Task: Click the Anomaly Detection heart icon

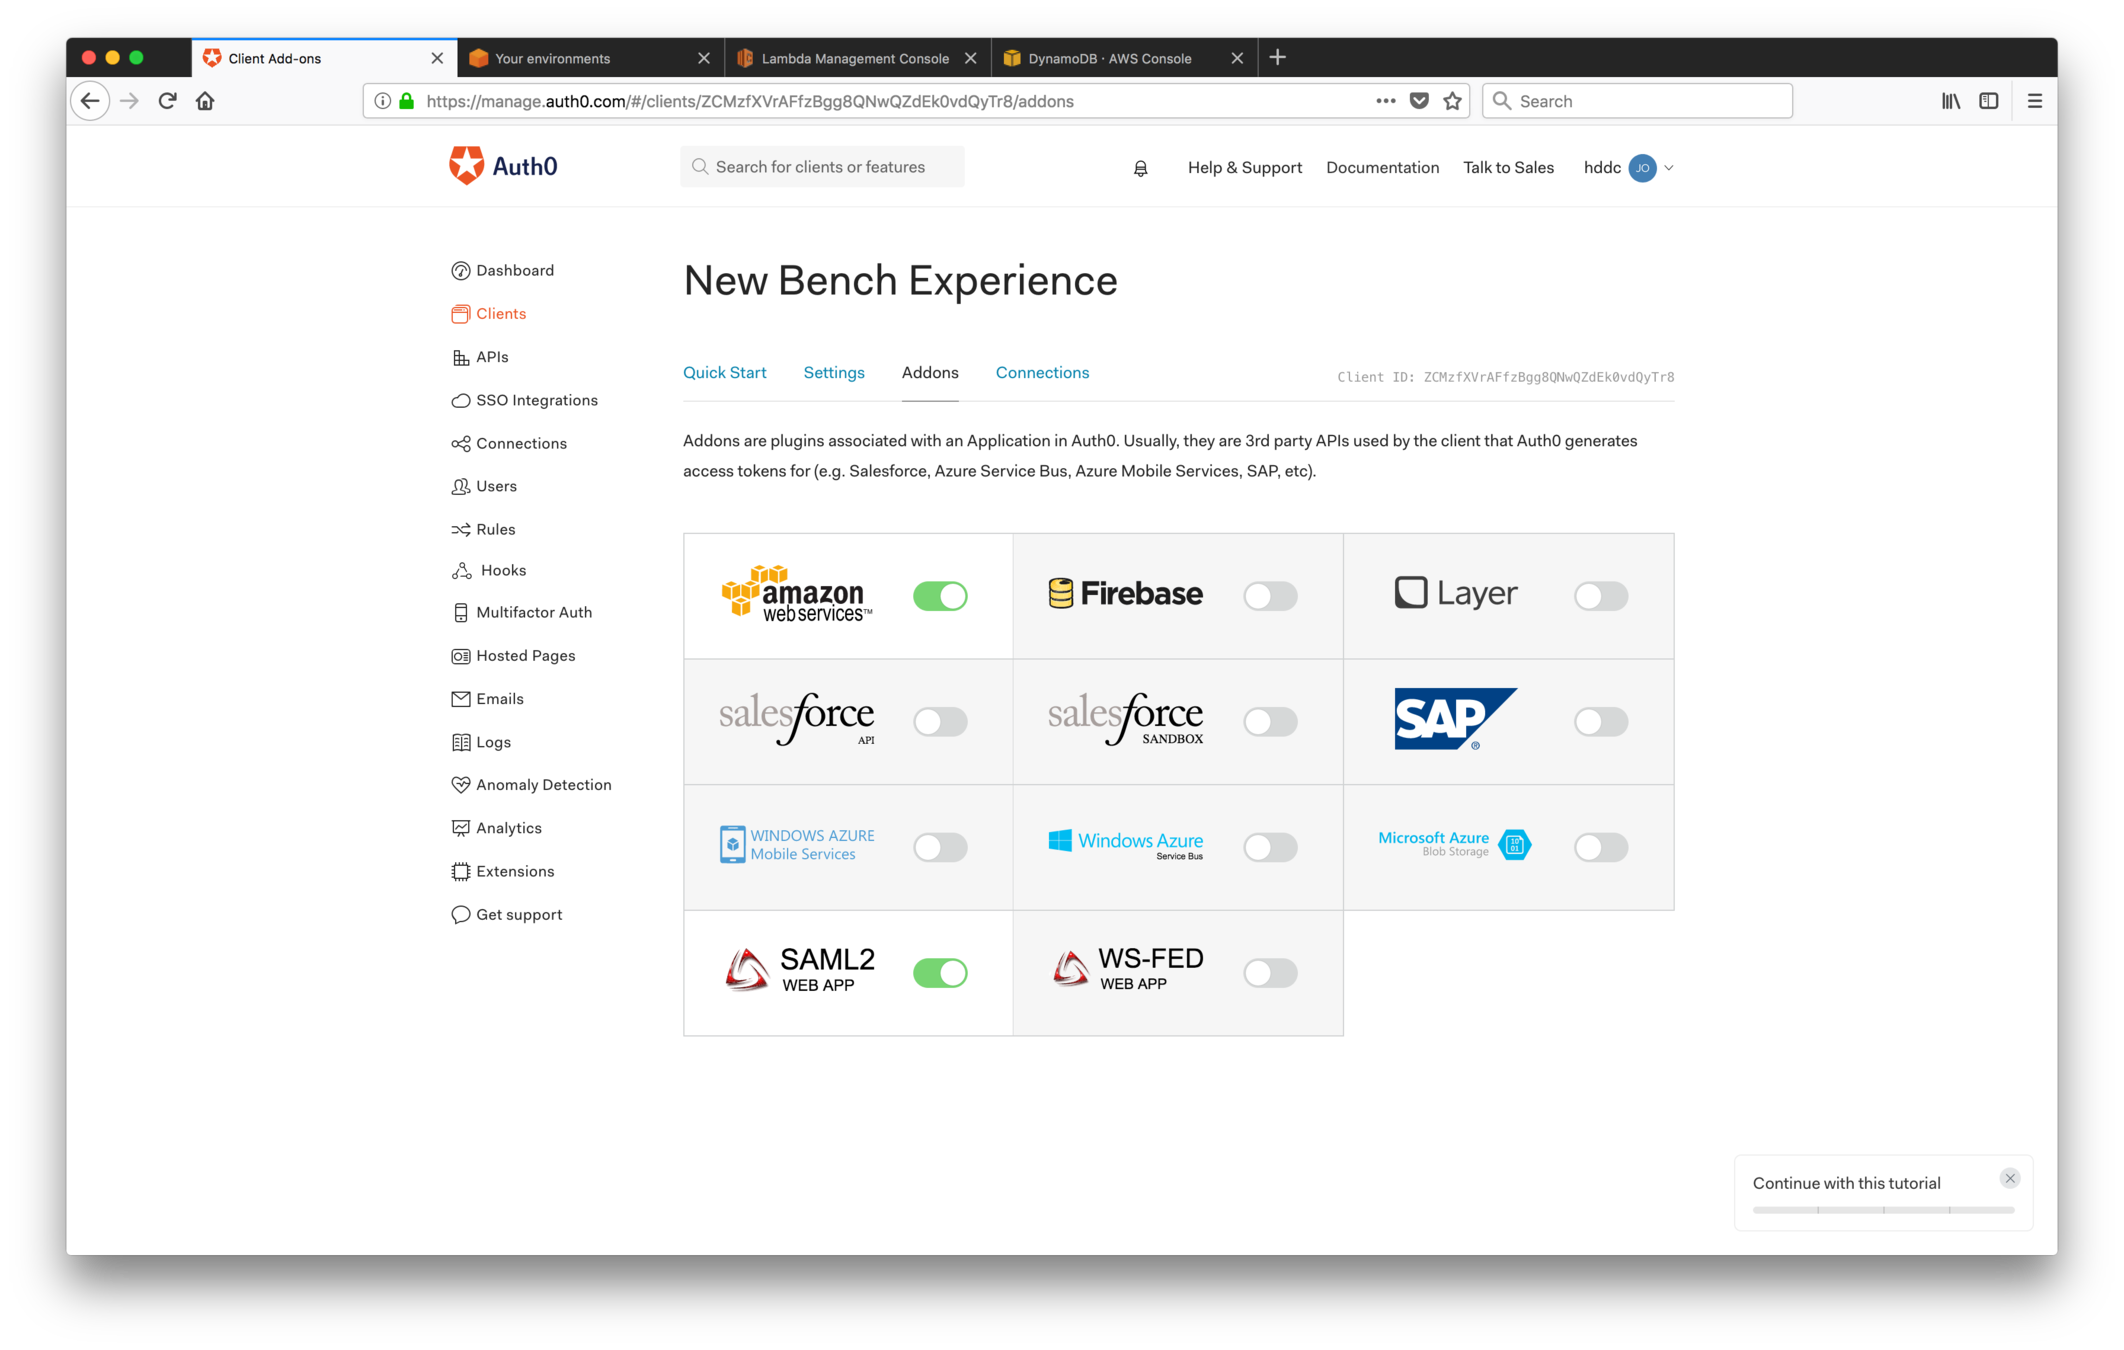Action: click(460, 785)
